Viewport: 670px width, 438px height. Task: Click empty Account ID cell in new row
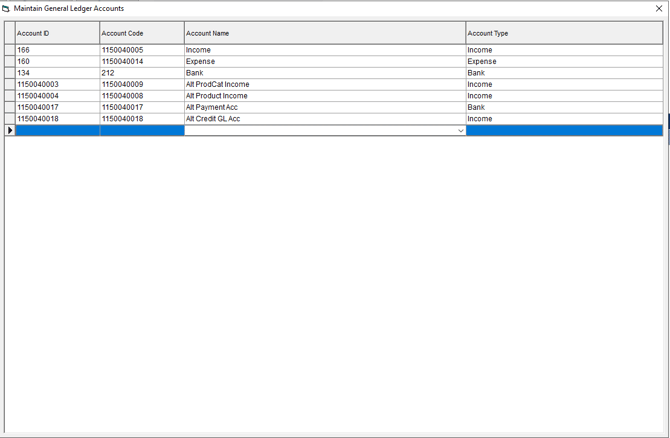pyautogui.click(x=57, y=130)
